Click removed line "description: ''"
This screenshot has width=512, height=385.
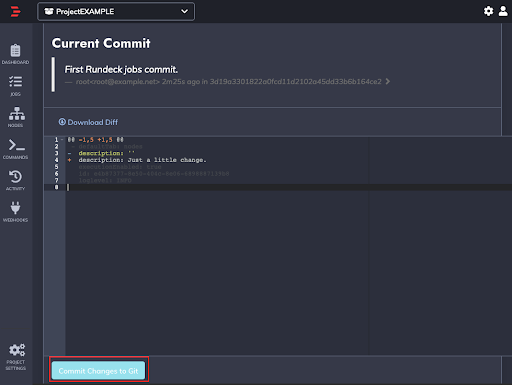(x=107, y=153)
